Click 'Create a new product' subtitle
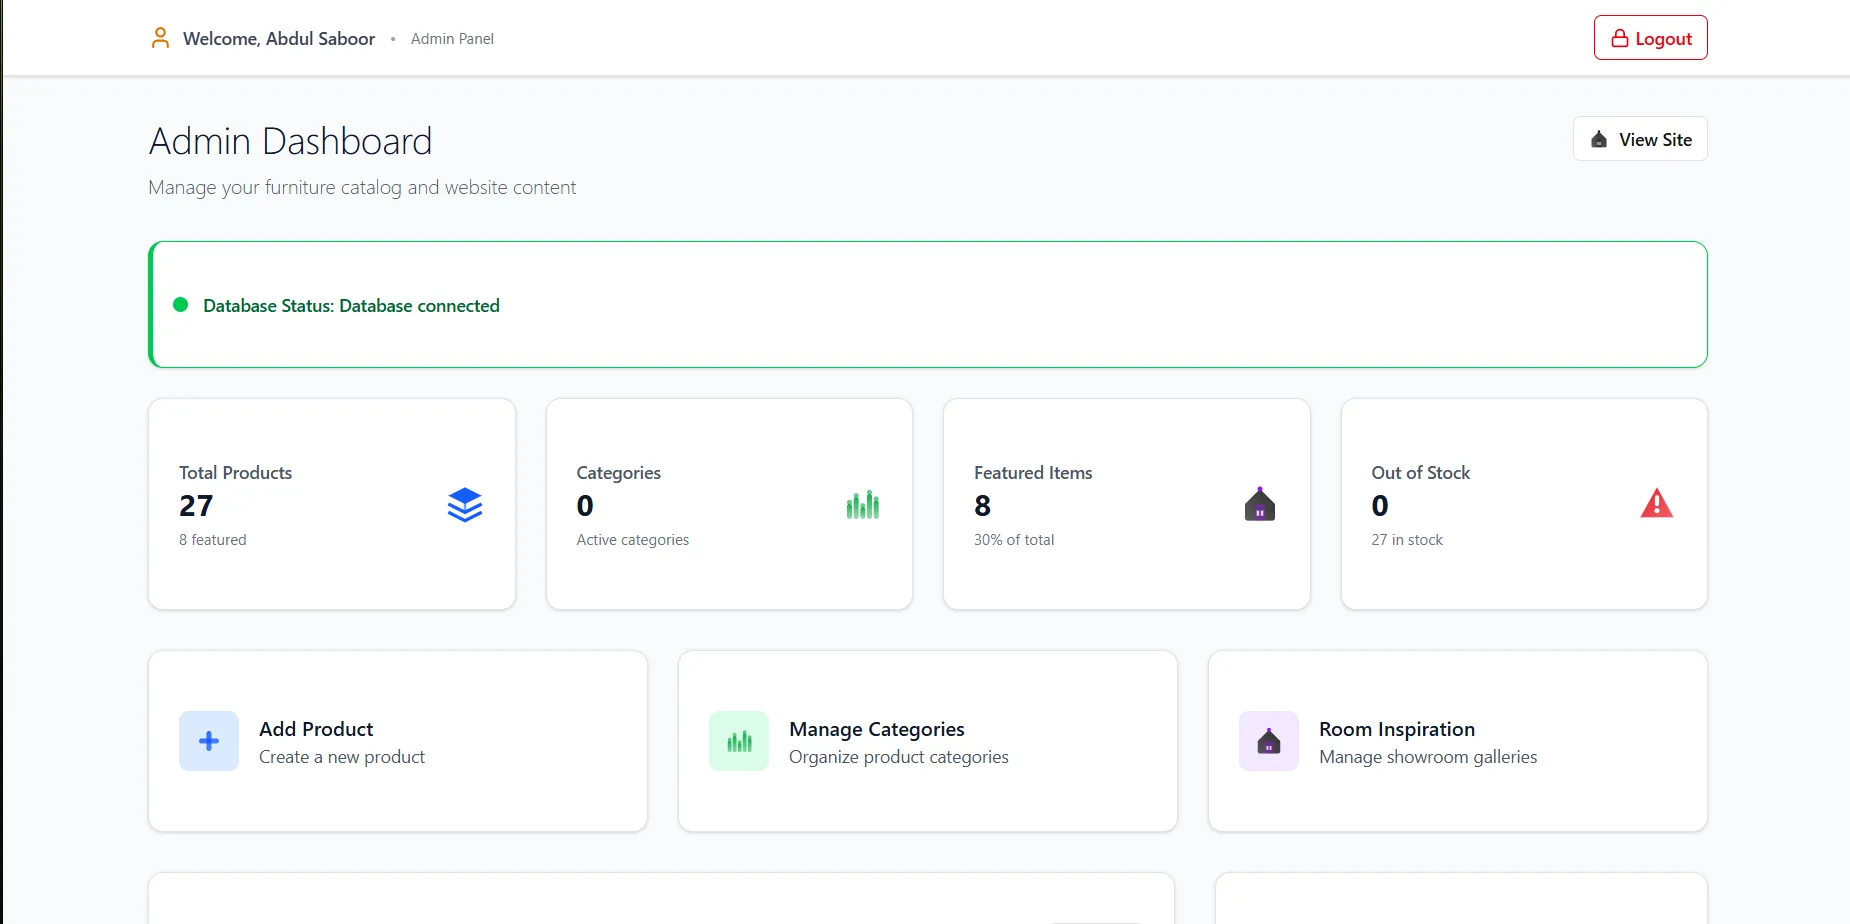Image resolution: width=1850 pixels, height=924 pixels. tap(342, 757)
